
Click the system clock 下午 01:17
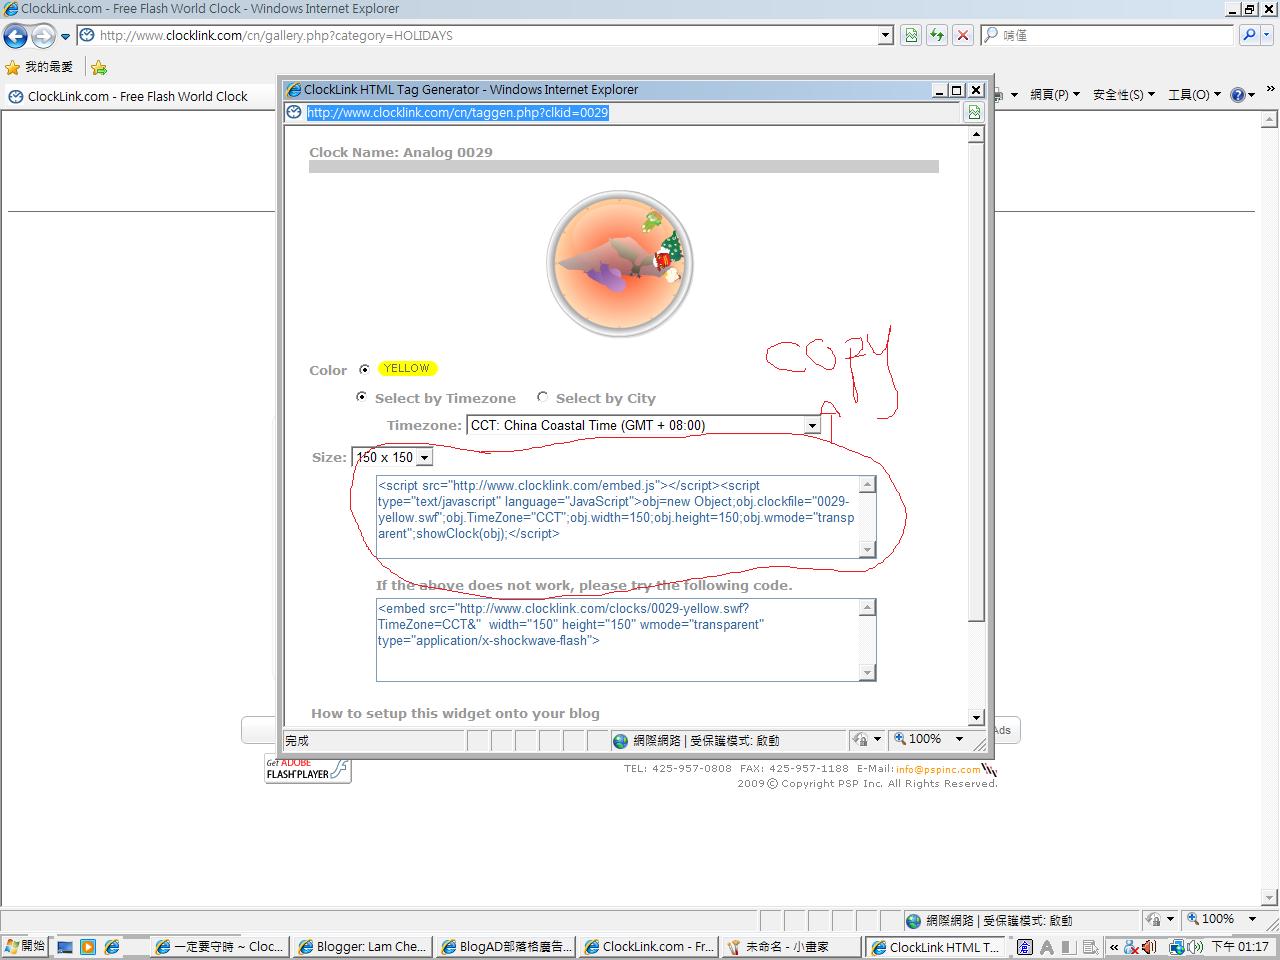tap(1241, 946)
